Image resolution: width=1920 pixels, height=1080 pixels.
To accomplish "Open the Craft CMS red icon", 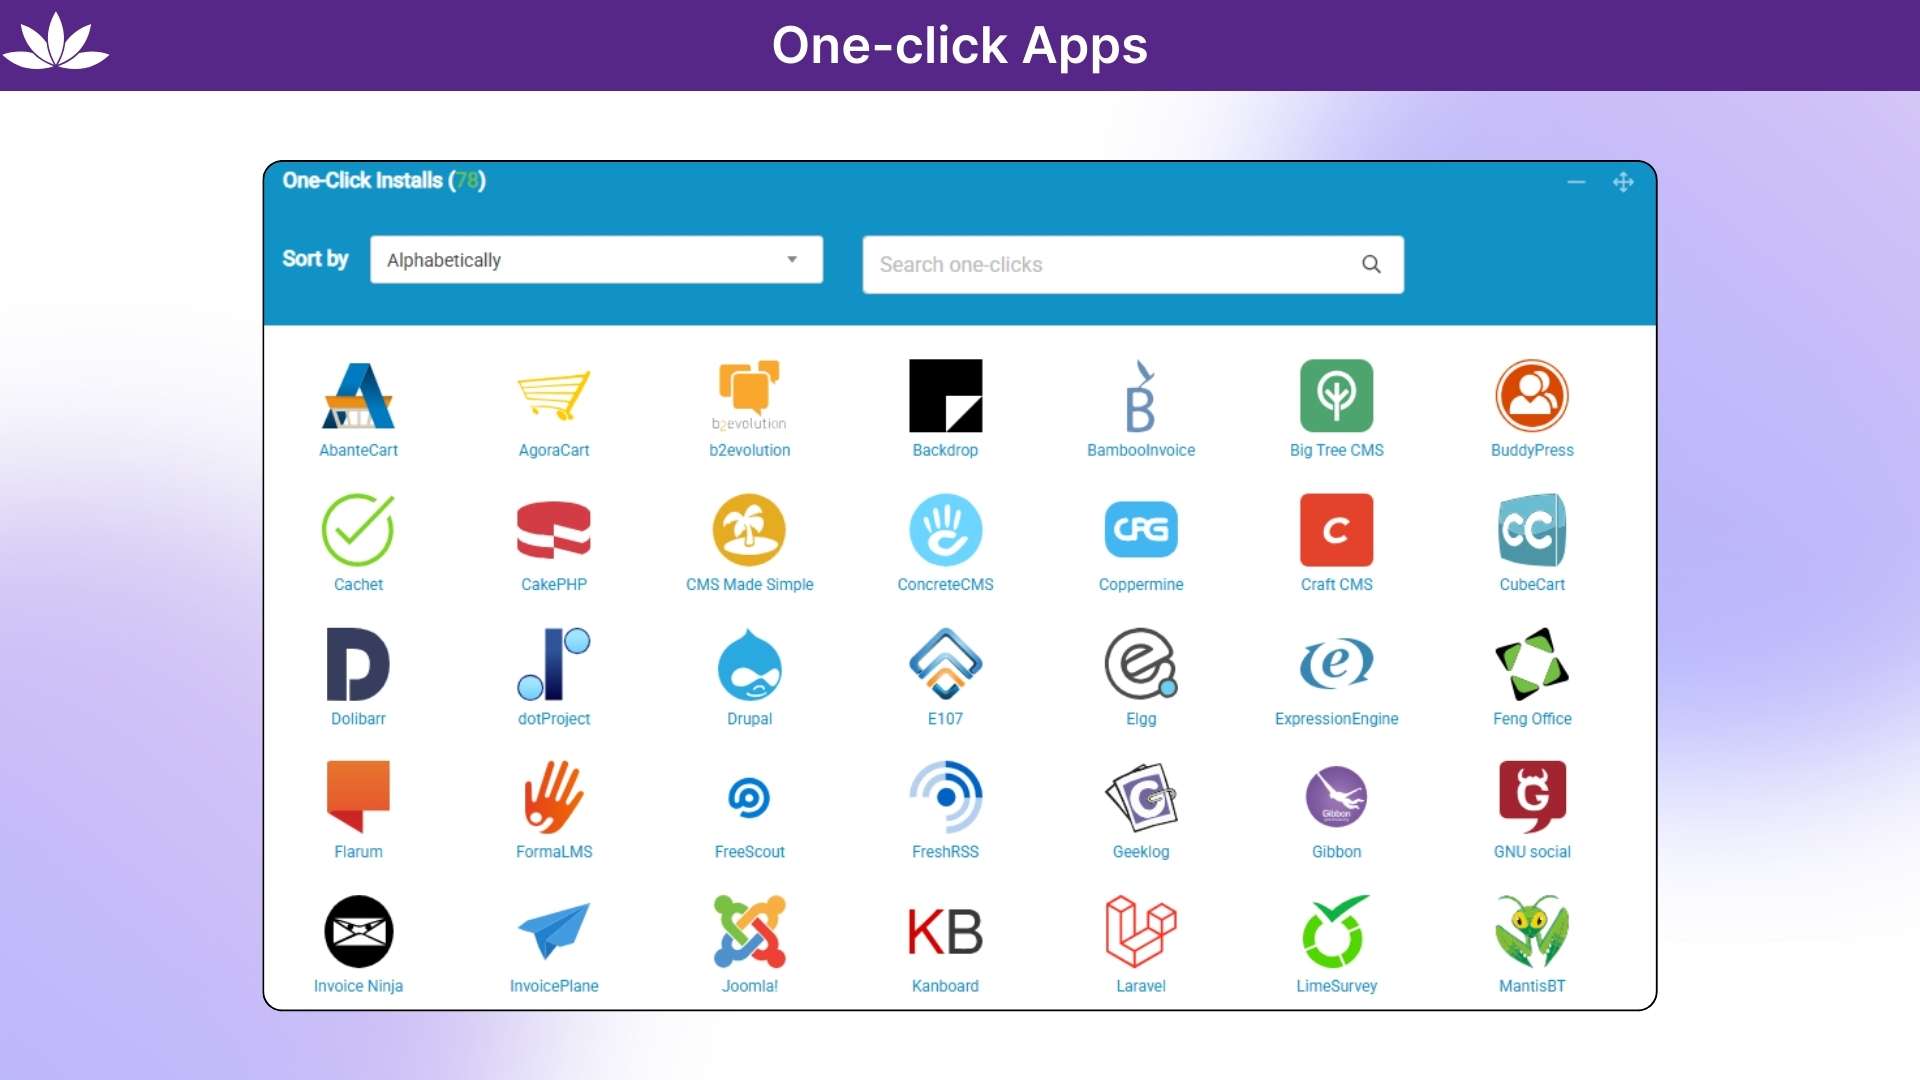I will pos(1336,530).
